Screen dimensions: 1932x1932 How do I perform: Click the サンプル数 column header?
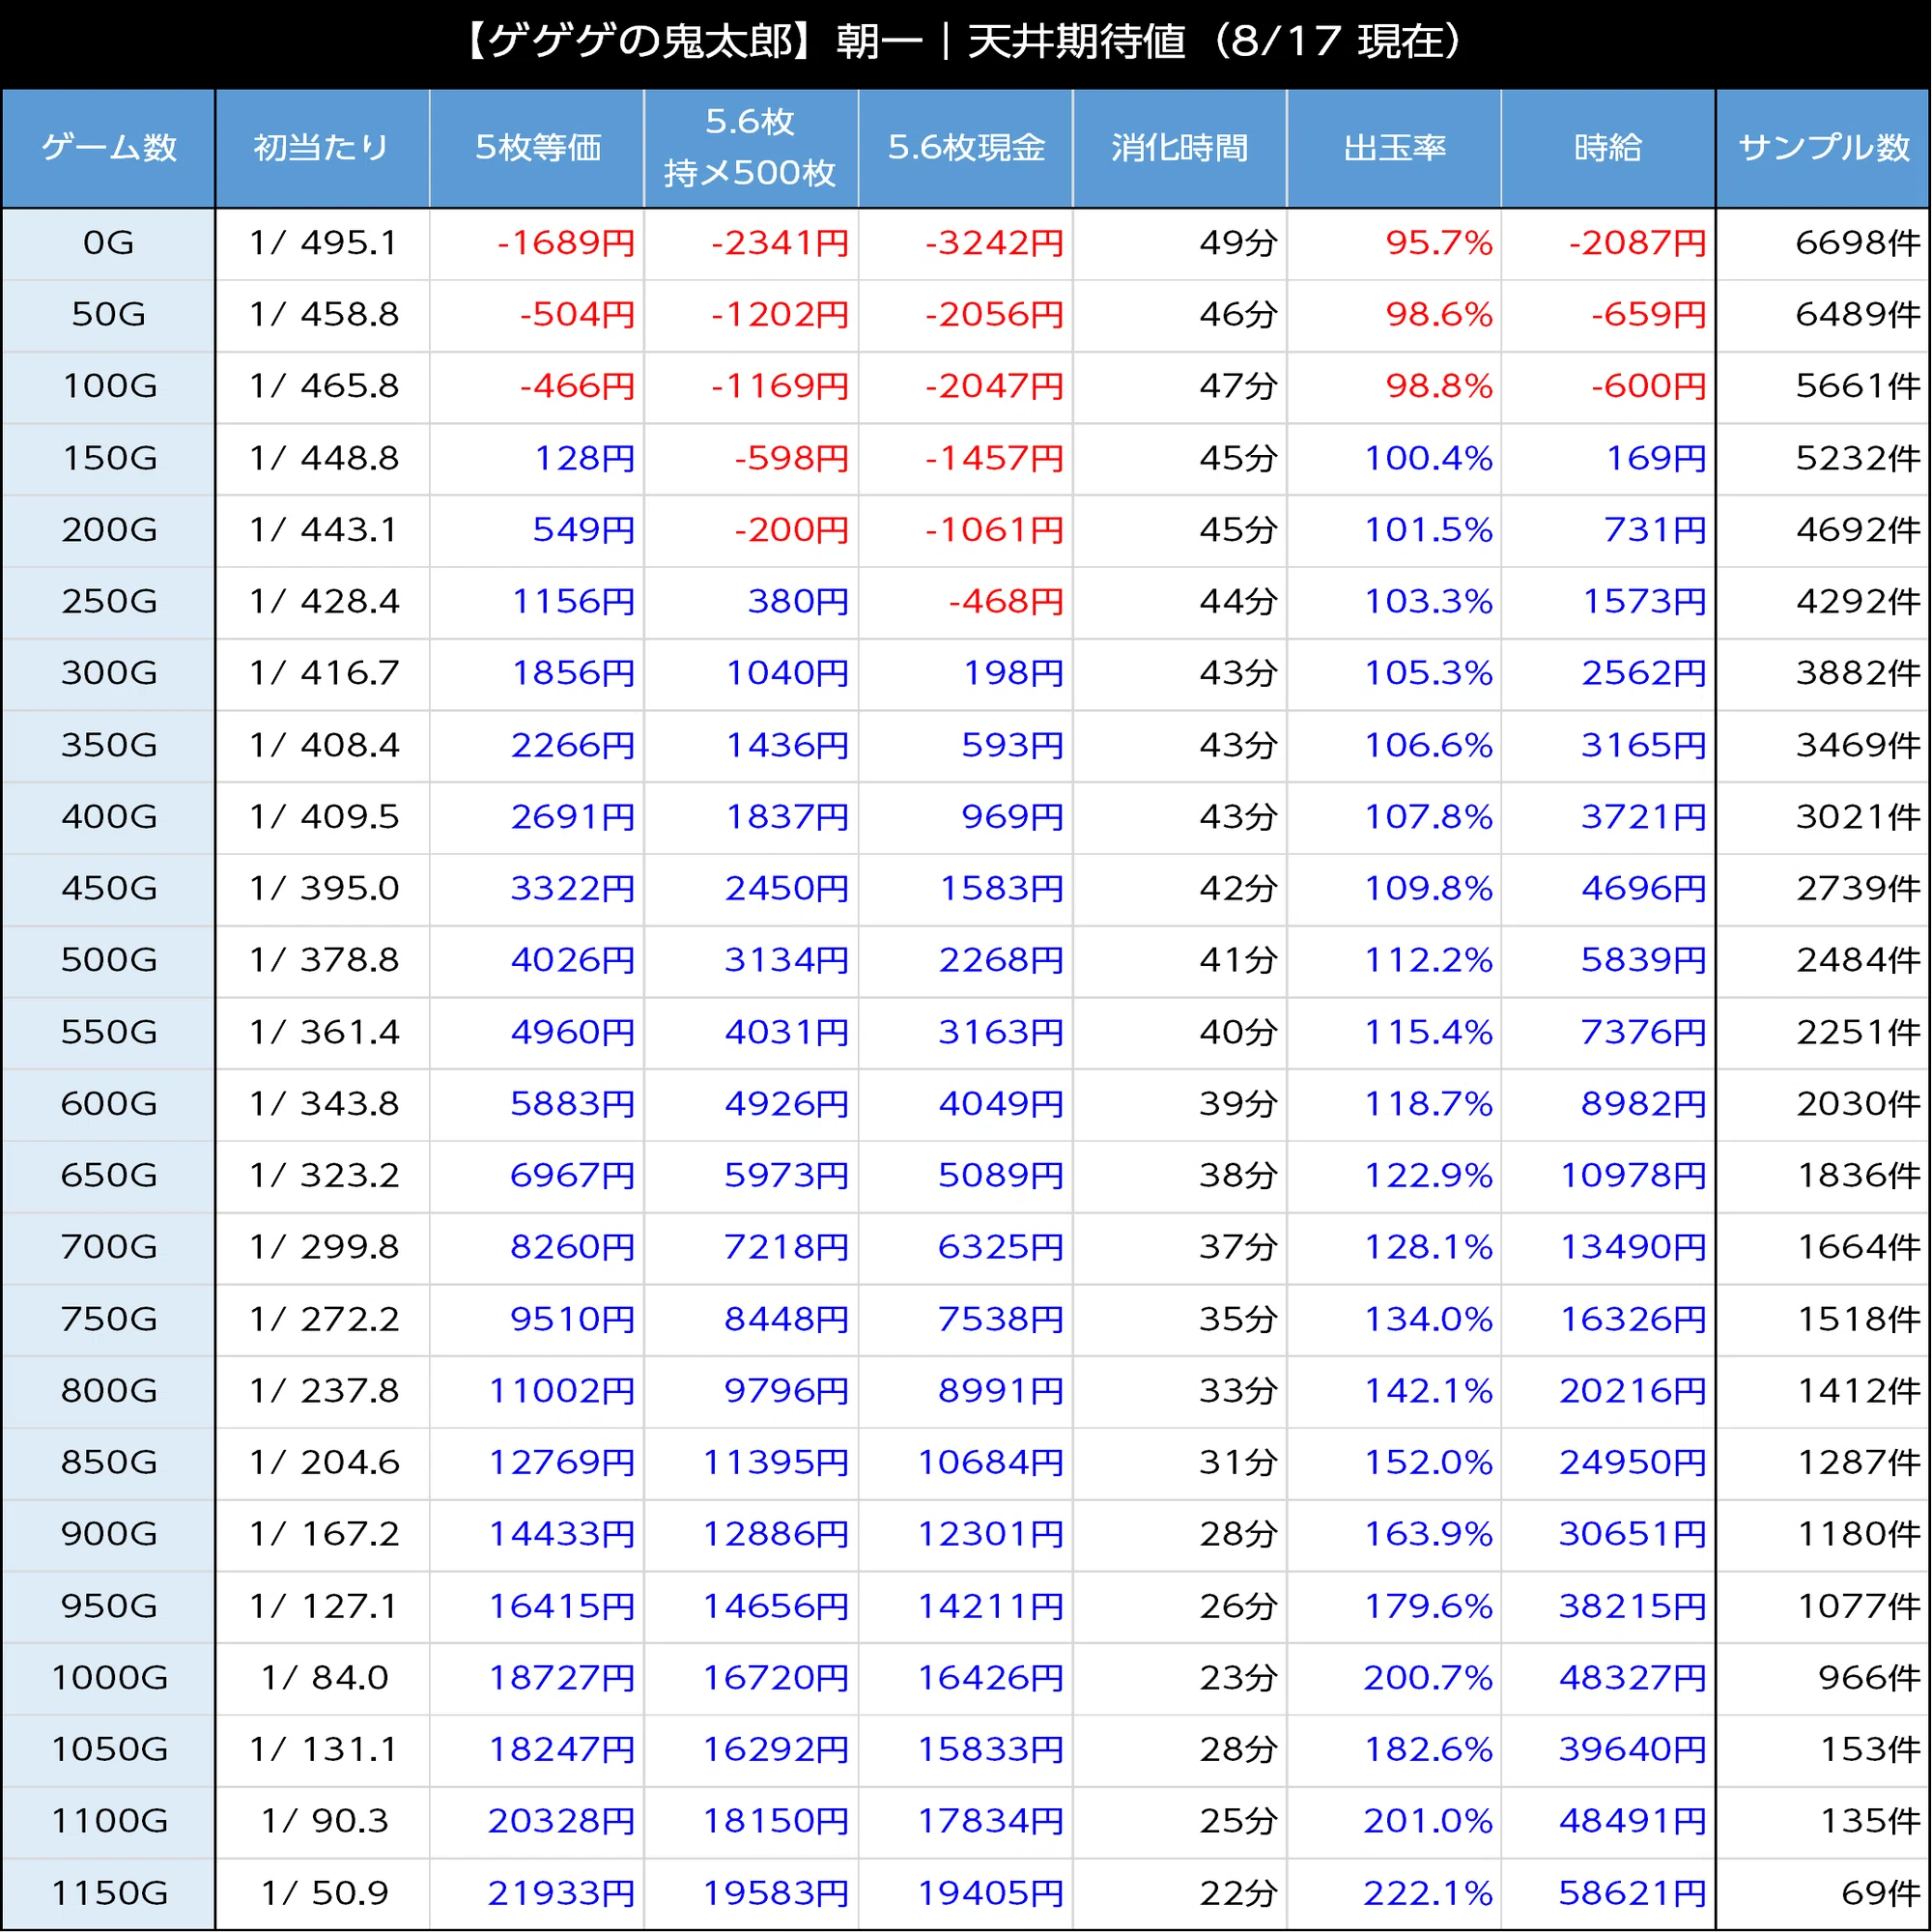(1824, 148)
